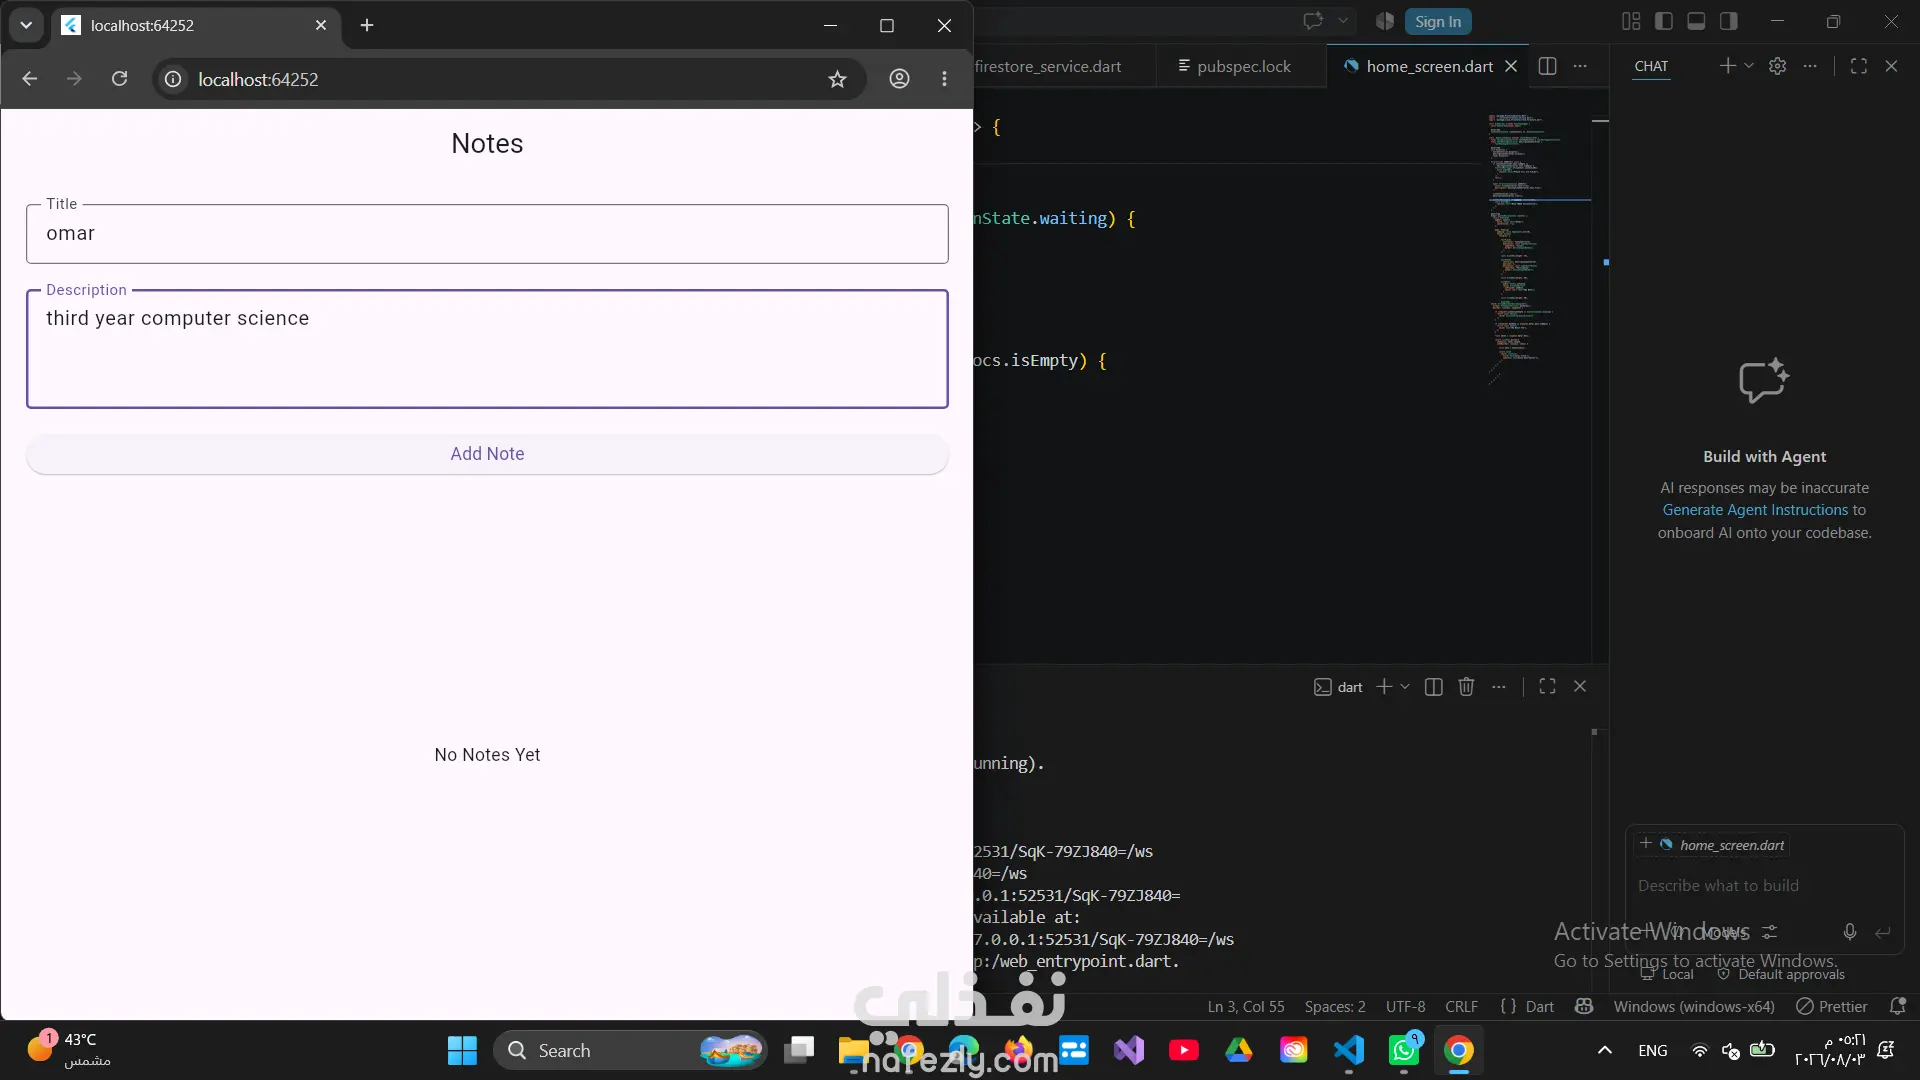
Task: Maximize the chat panel
Action: (1859, 66)
